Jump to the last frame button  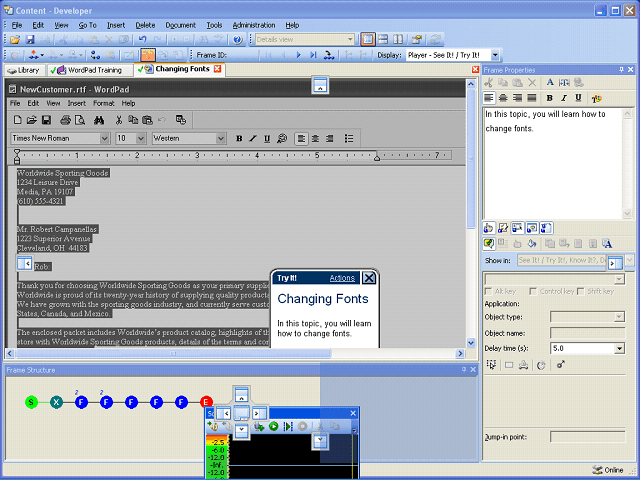click(313, 55)
